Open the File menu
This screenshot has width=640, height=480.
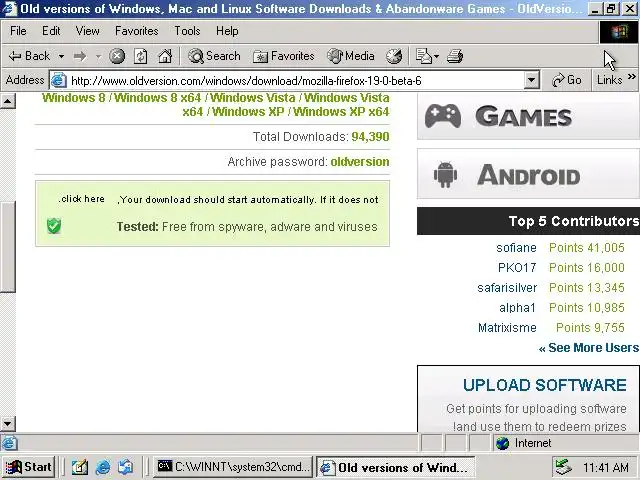(x=18, y=31)
